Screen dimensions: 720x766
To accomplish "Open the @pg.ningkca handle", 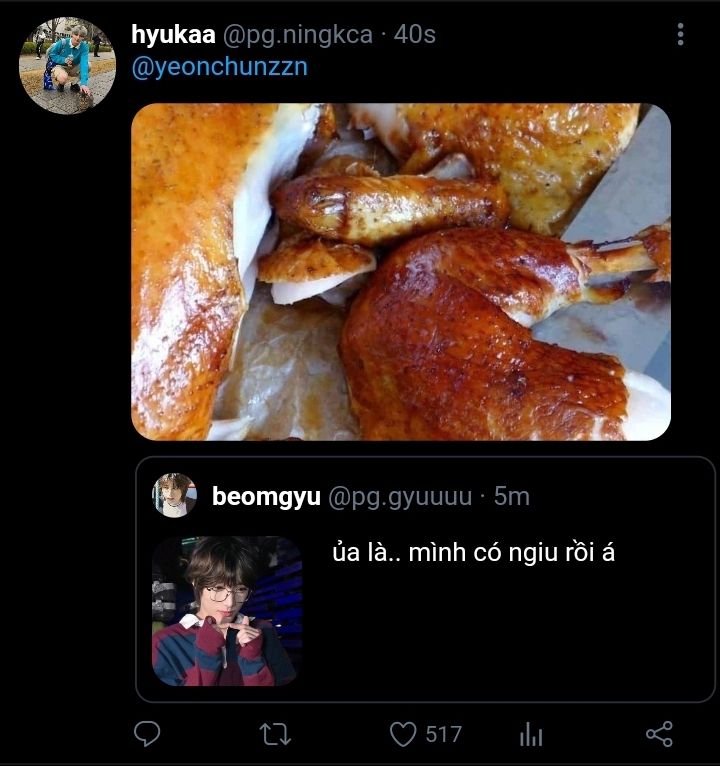I will [296, 35].
